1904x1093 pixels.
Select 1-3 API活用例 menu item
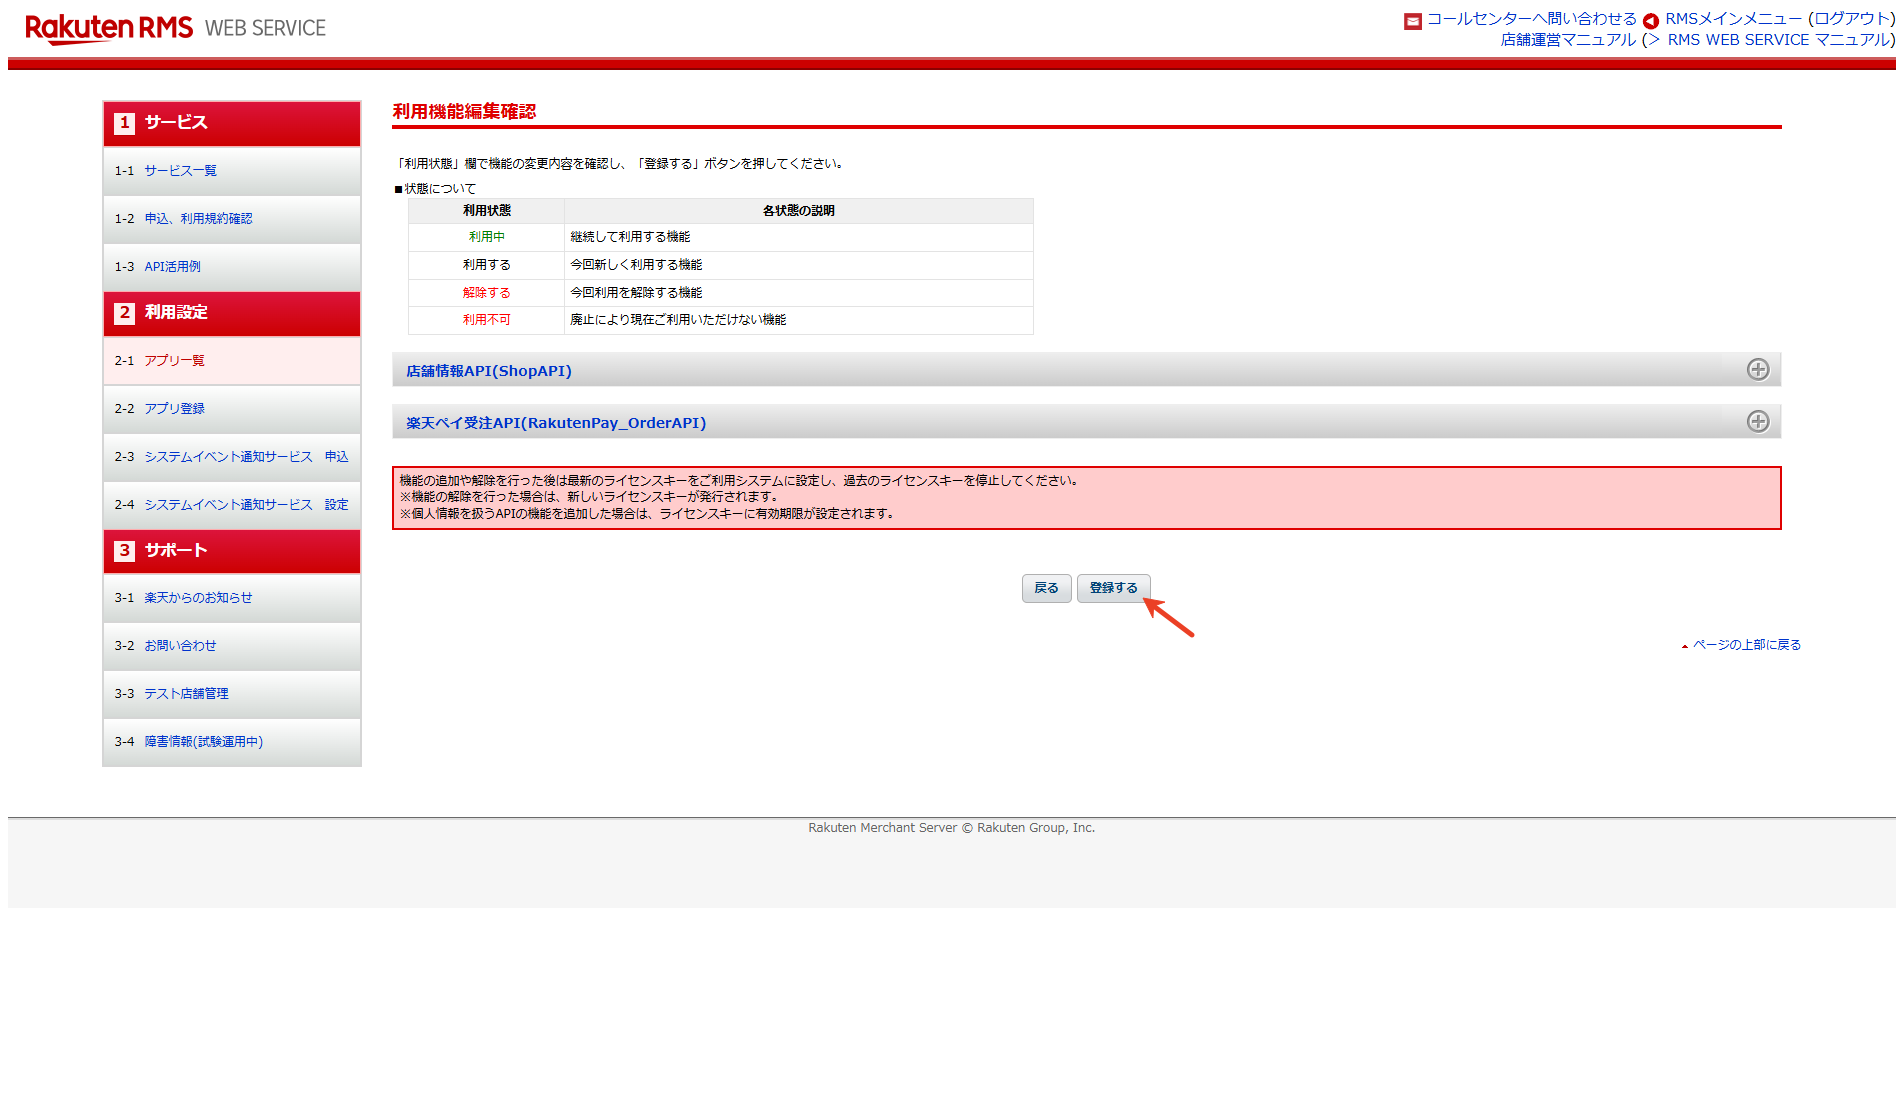232,267
